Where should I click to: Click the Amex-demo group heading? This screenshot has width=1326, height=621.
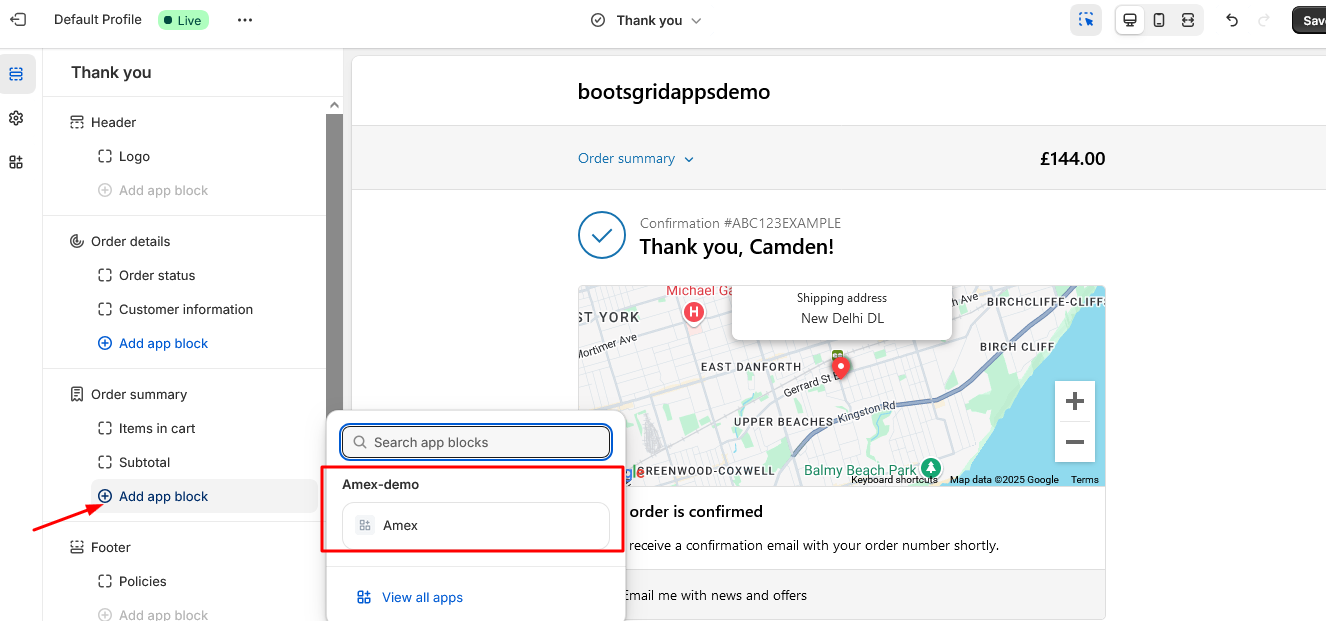381,484
